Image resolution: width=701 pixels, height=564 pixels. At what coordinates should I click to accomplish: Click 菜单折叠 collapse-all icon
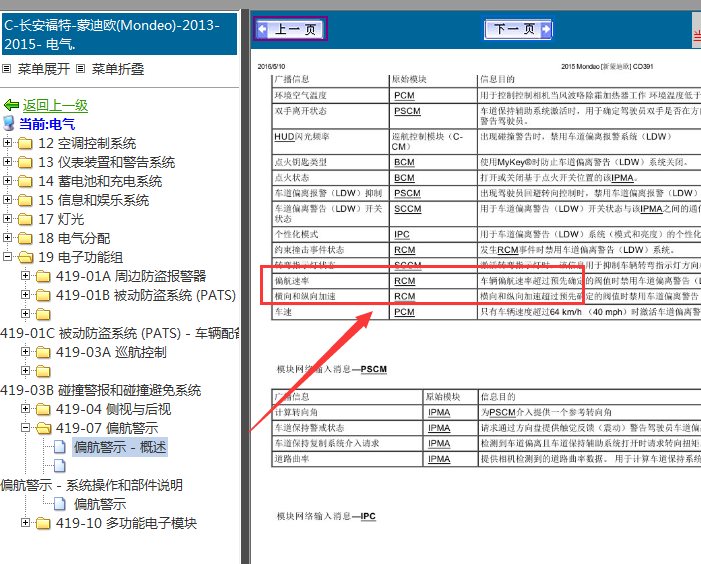(80, 69)
